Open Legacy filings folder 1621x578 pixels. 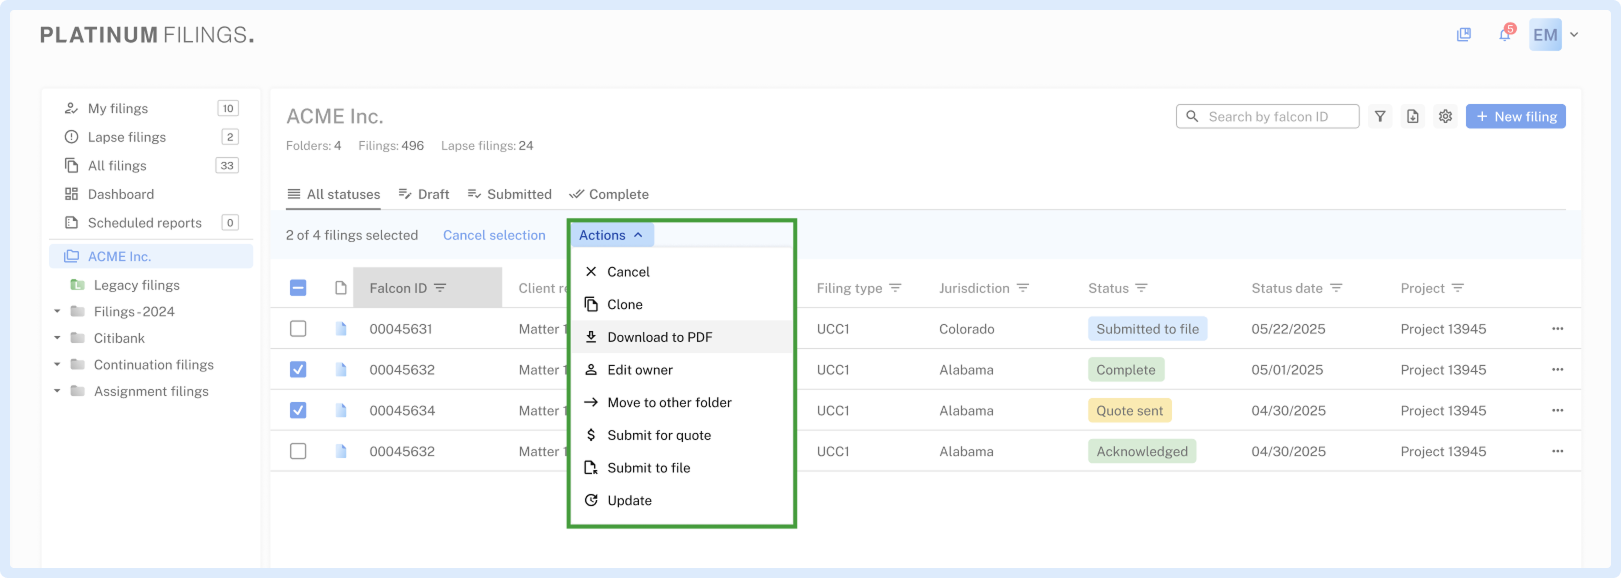pos(136,285)
